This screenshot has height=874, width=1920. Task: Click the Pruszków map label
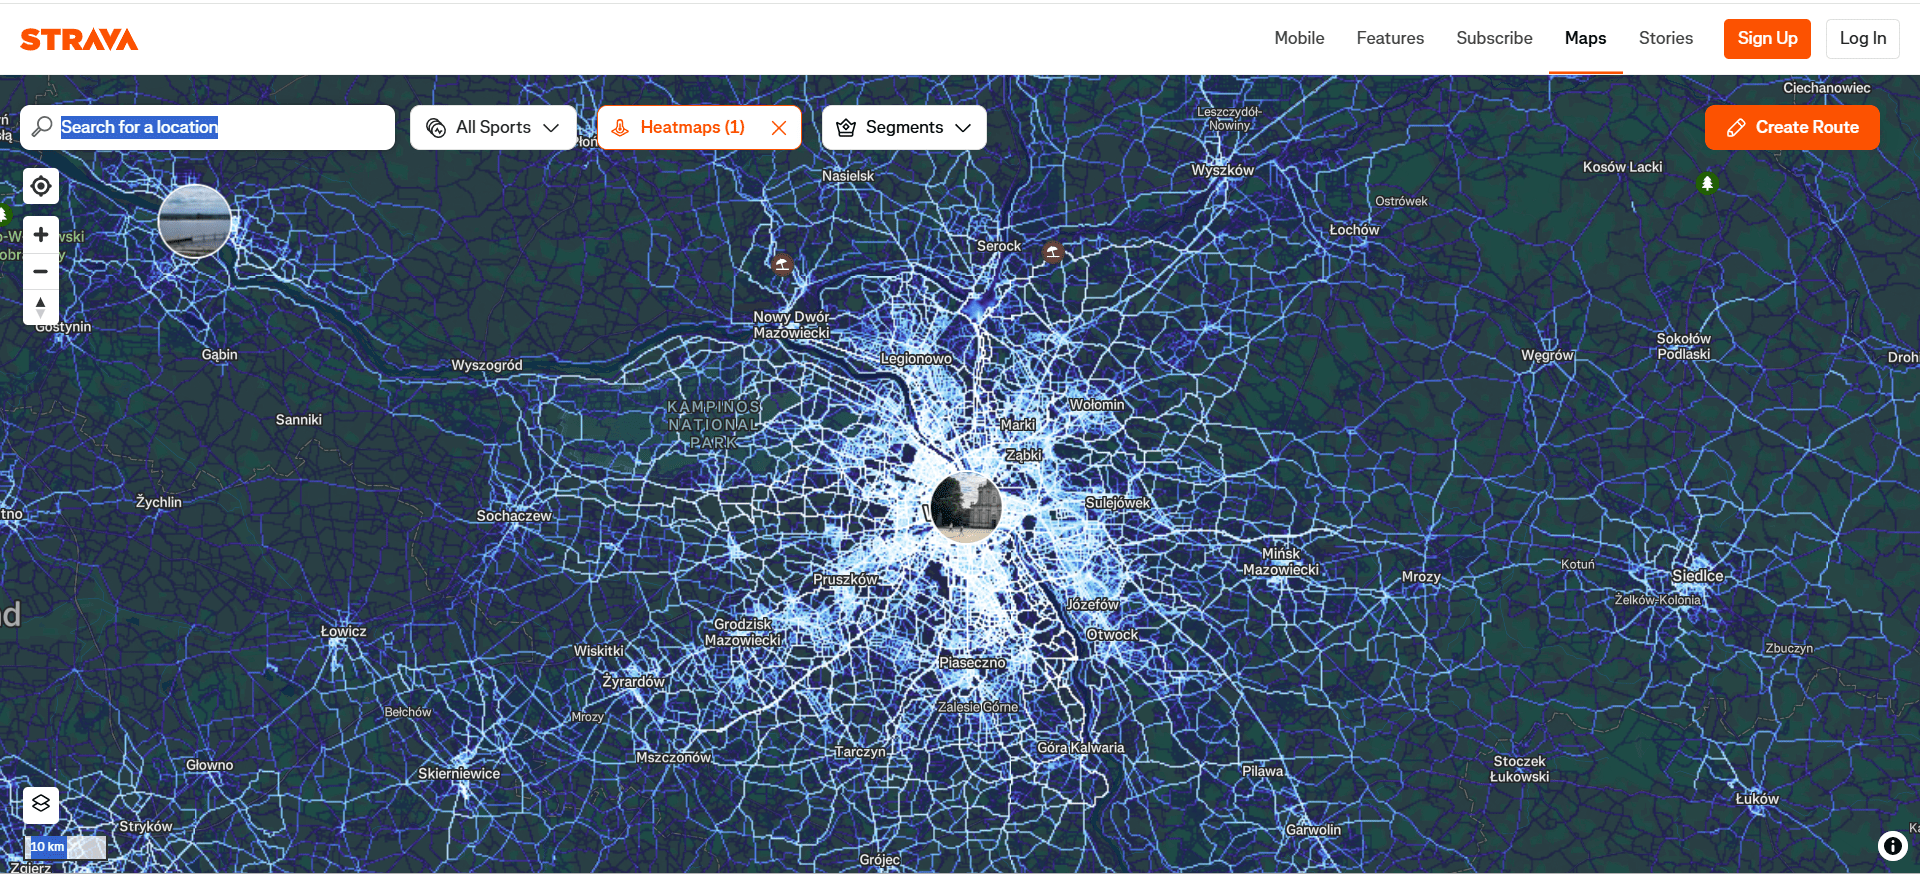[846, 579]
